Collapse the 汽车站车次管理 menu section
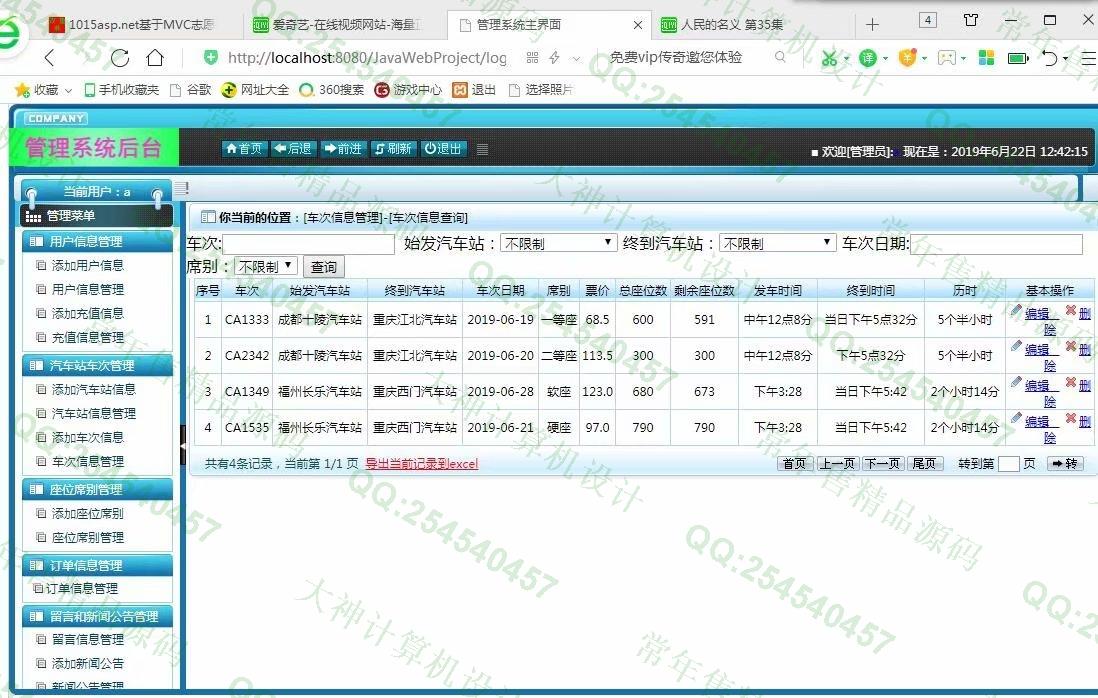 coord(97,365)
